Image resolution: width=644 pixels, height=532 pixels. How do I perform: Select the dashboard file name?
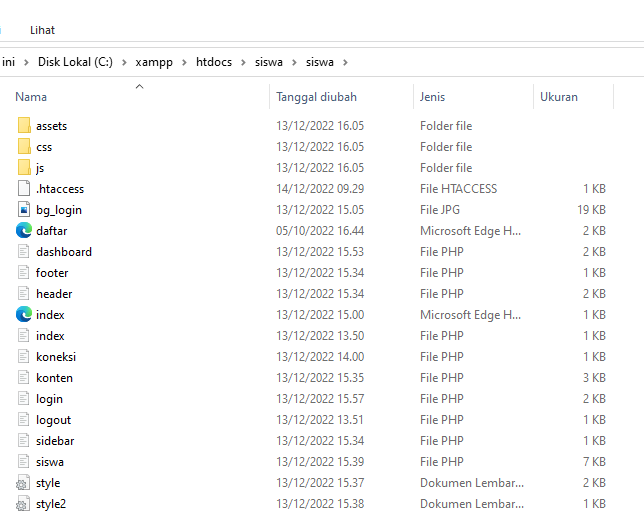point(64,251)
